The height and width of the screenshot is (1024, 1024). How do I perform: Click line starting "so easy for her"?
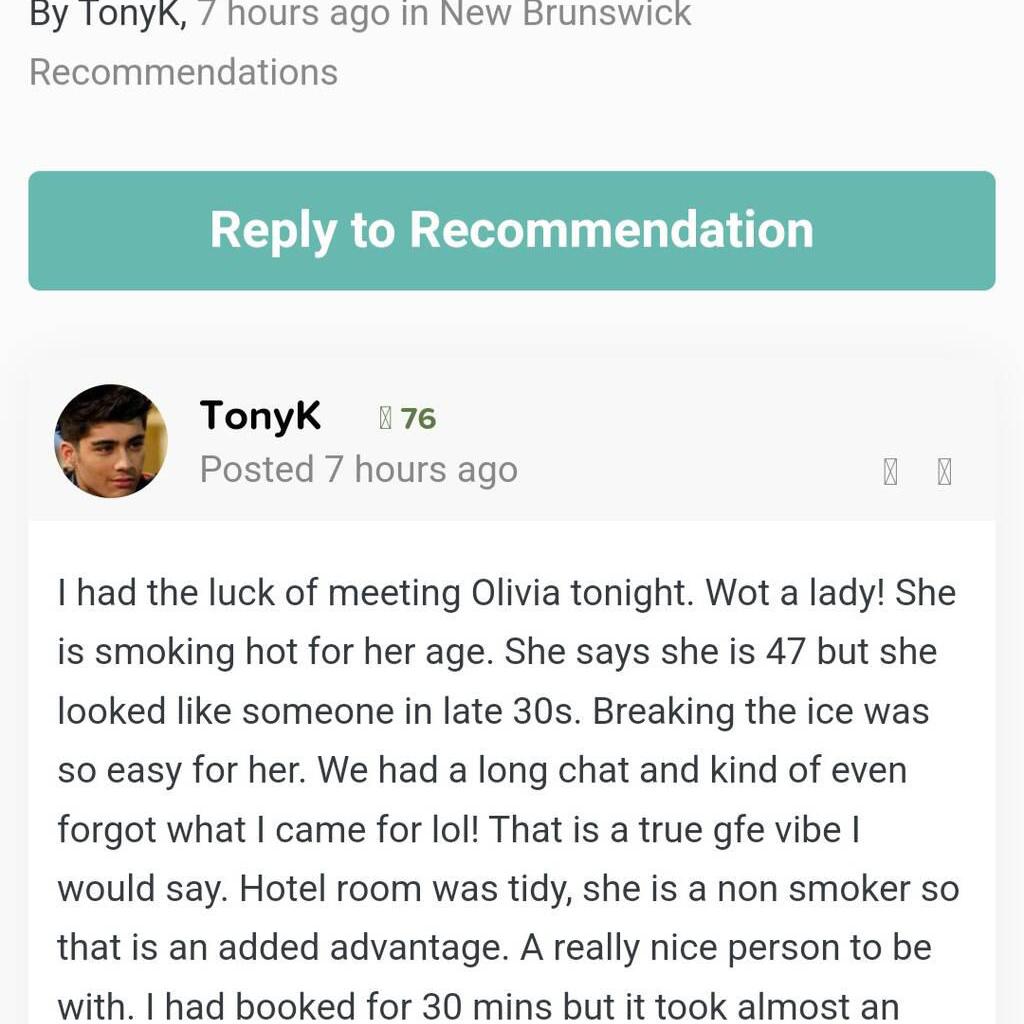(481, 770)
